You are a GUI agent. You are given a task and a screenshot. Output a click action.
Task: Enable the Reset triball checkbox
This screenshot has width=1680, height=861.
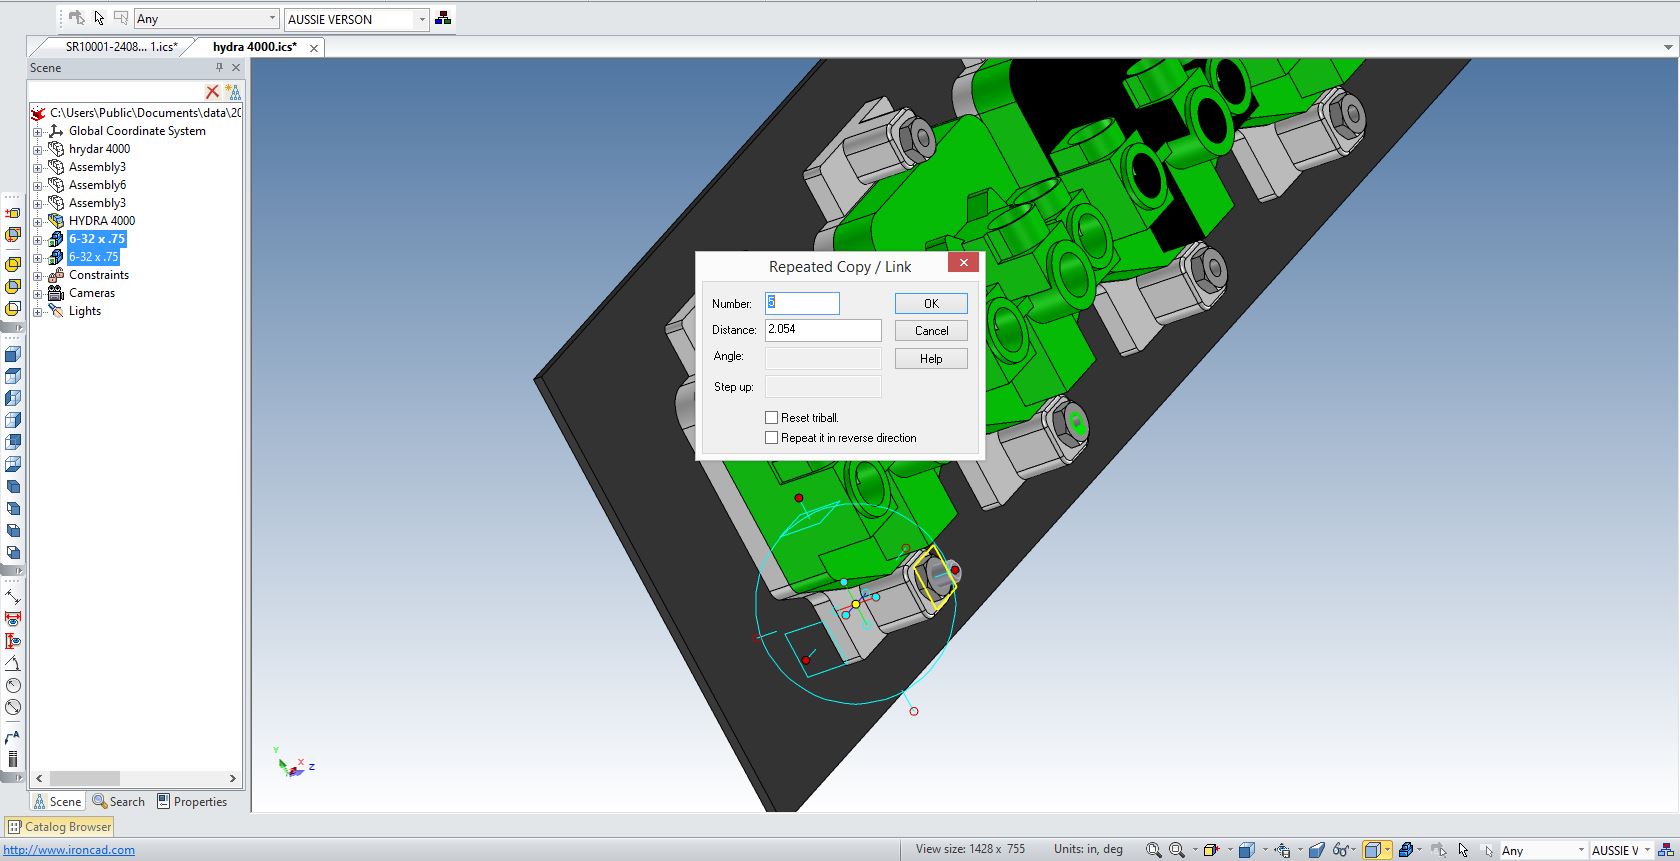771,418
